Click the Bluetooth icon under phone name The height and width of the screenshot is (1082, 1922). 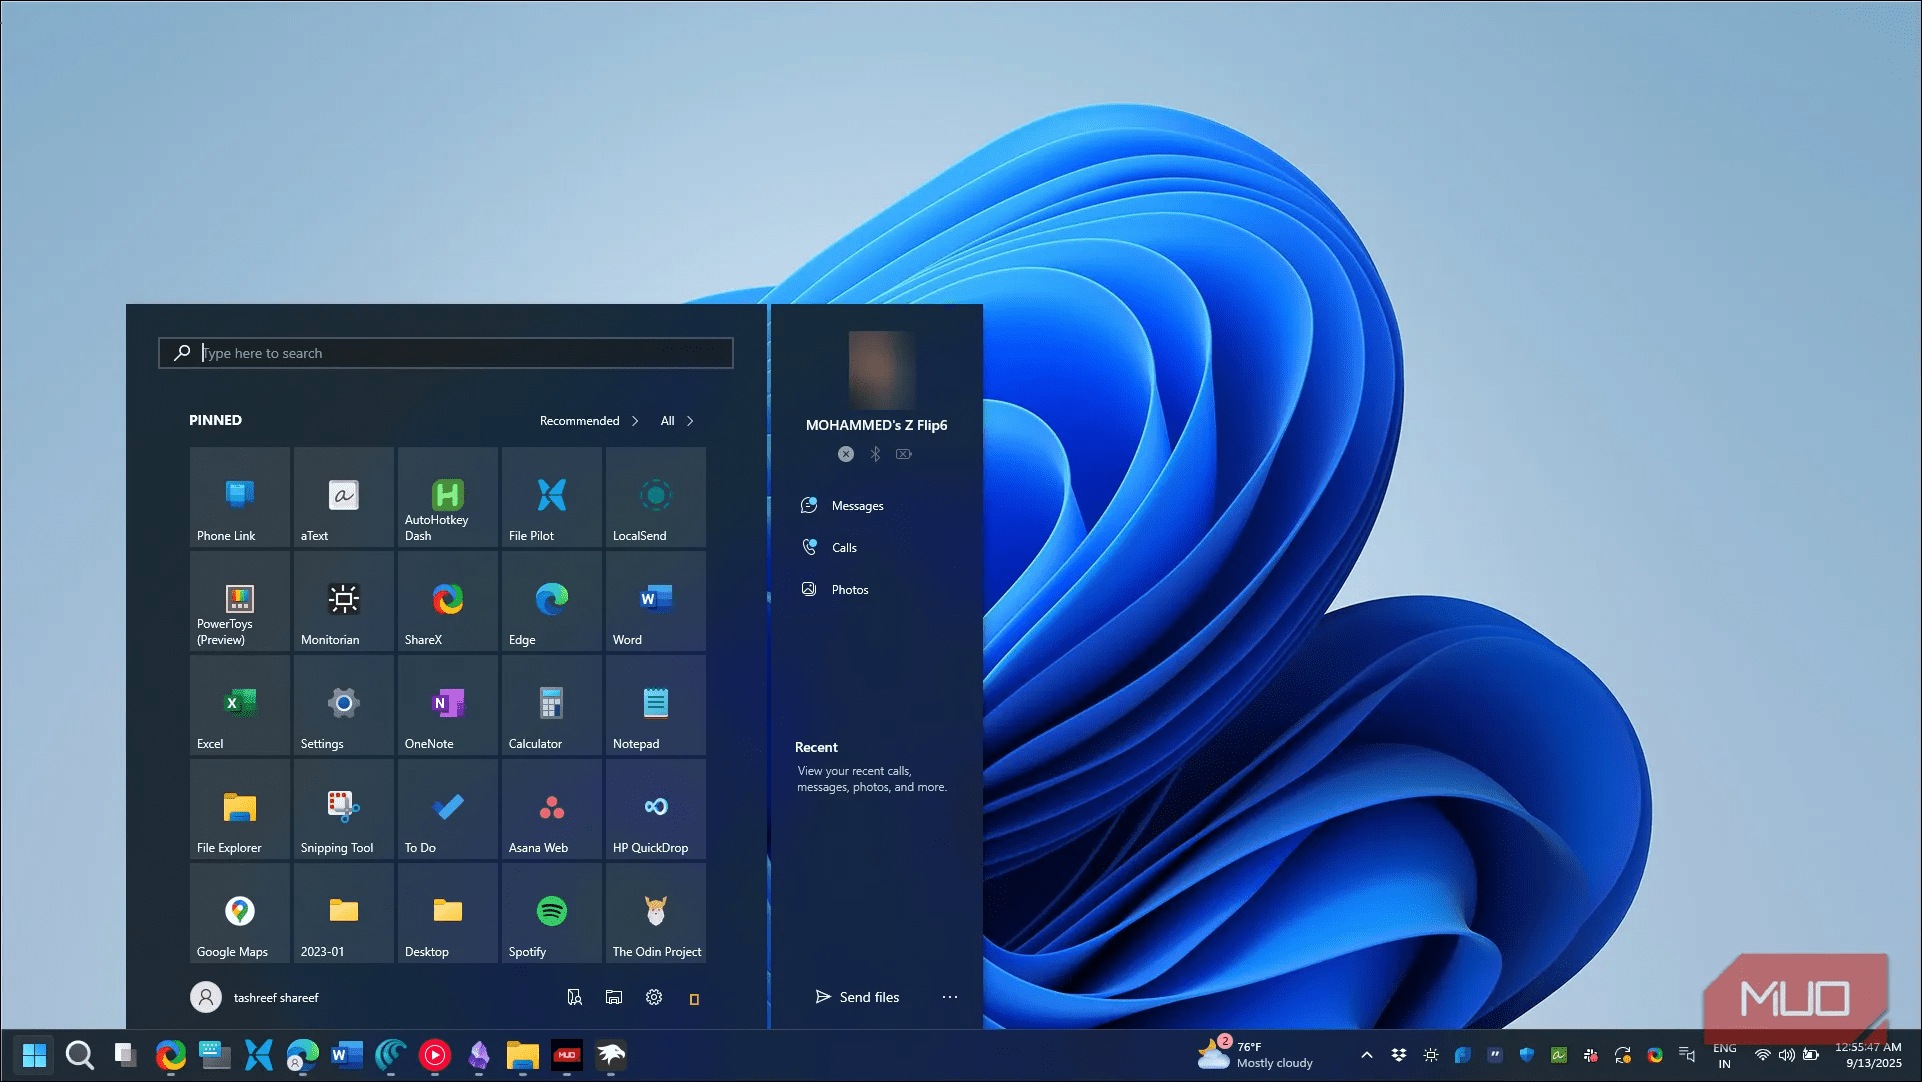tap(875, 454)
